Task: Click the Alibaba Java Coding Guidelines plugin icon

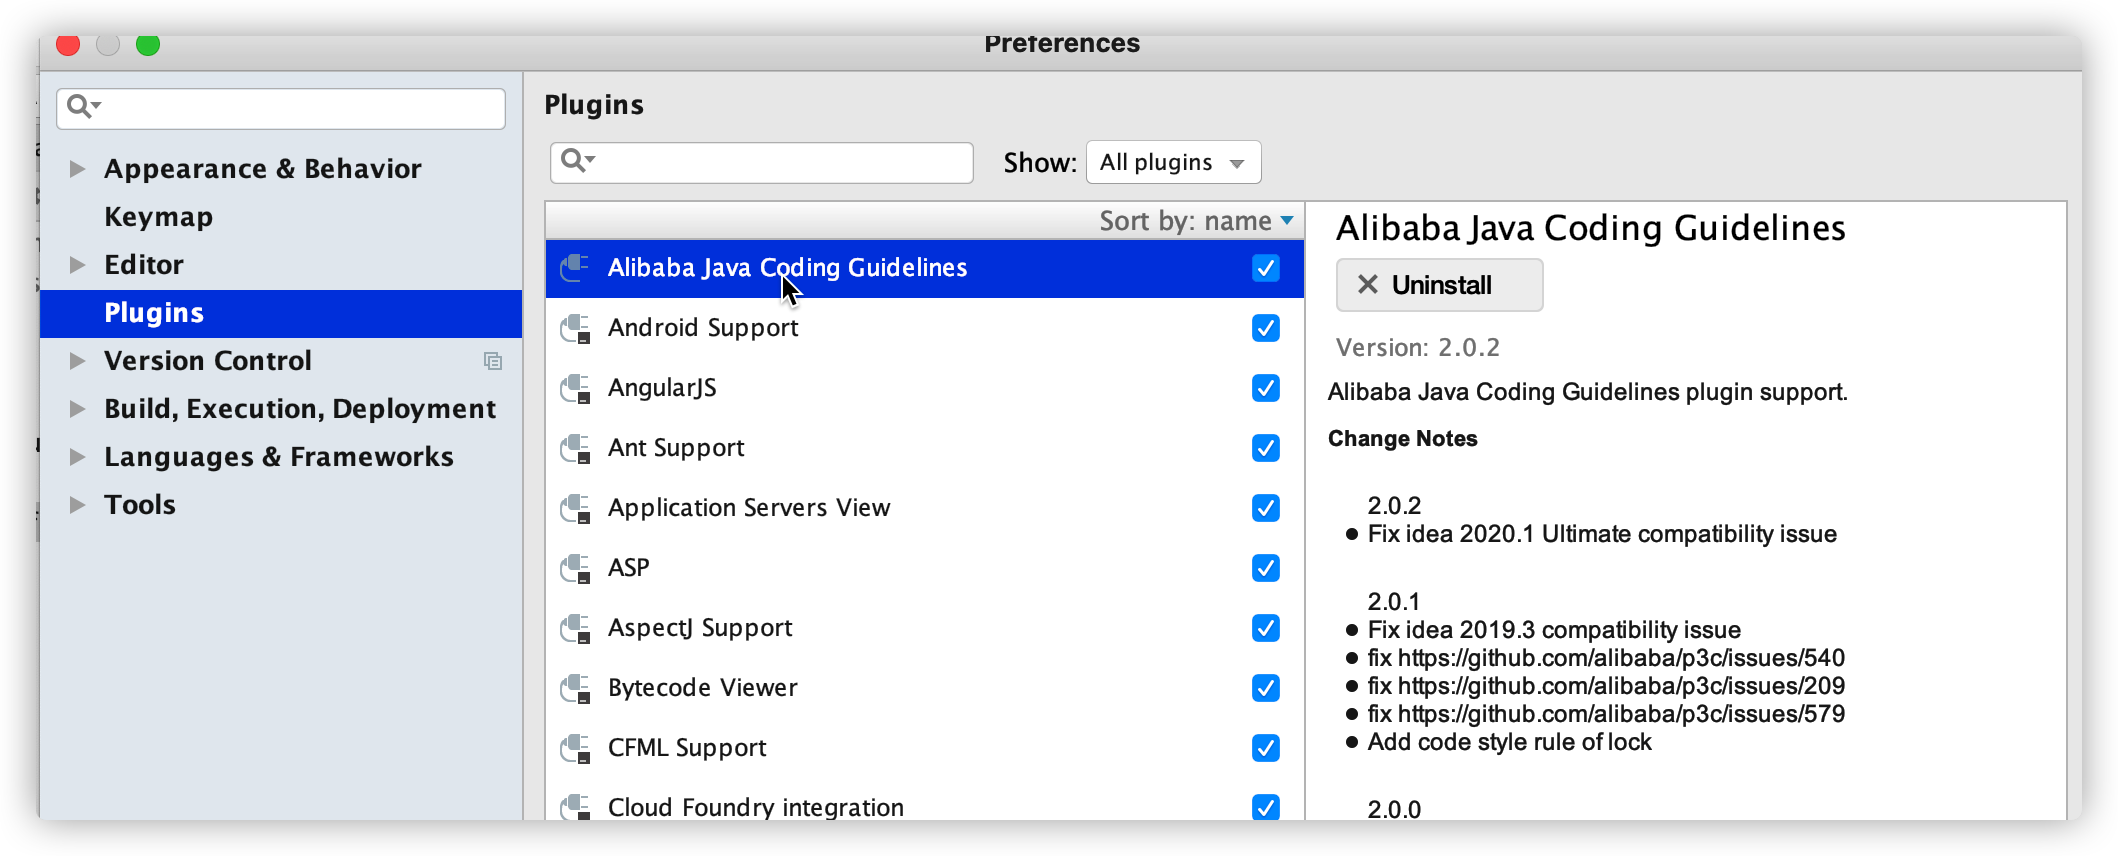Action: (x=575, y=268)
